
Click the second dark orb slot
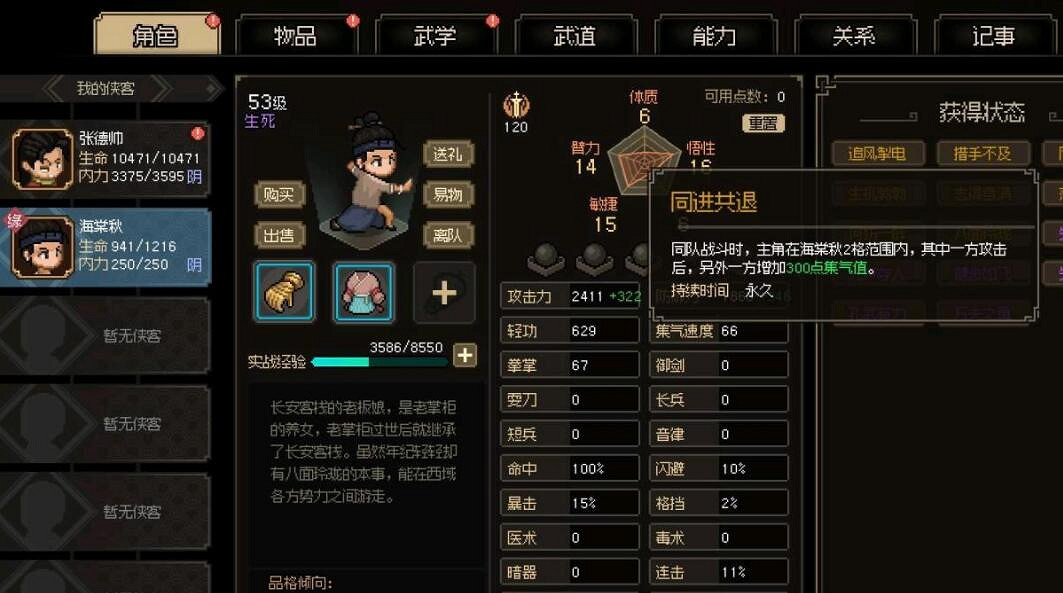tap(594, 258)
